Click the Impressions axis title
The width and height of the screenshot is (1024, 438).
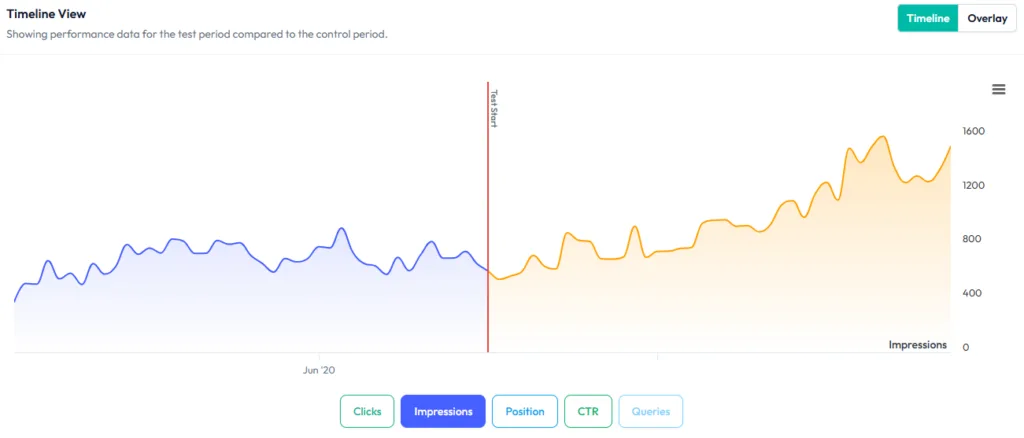(x=917, y=345)
